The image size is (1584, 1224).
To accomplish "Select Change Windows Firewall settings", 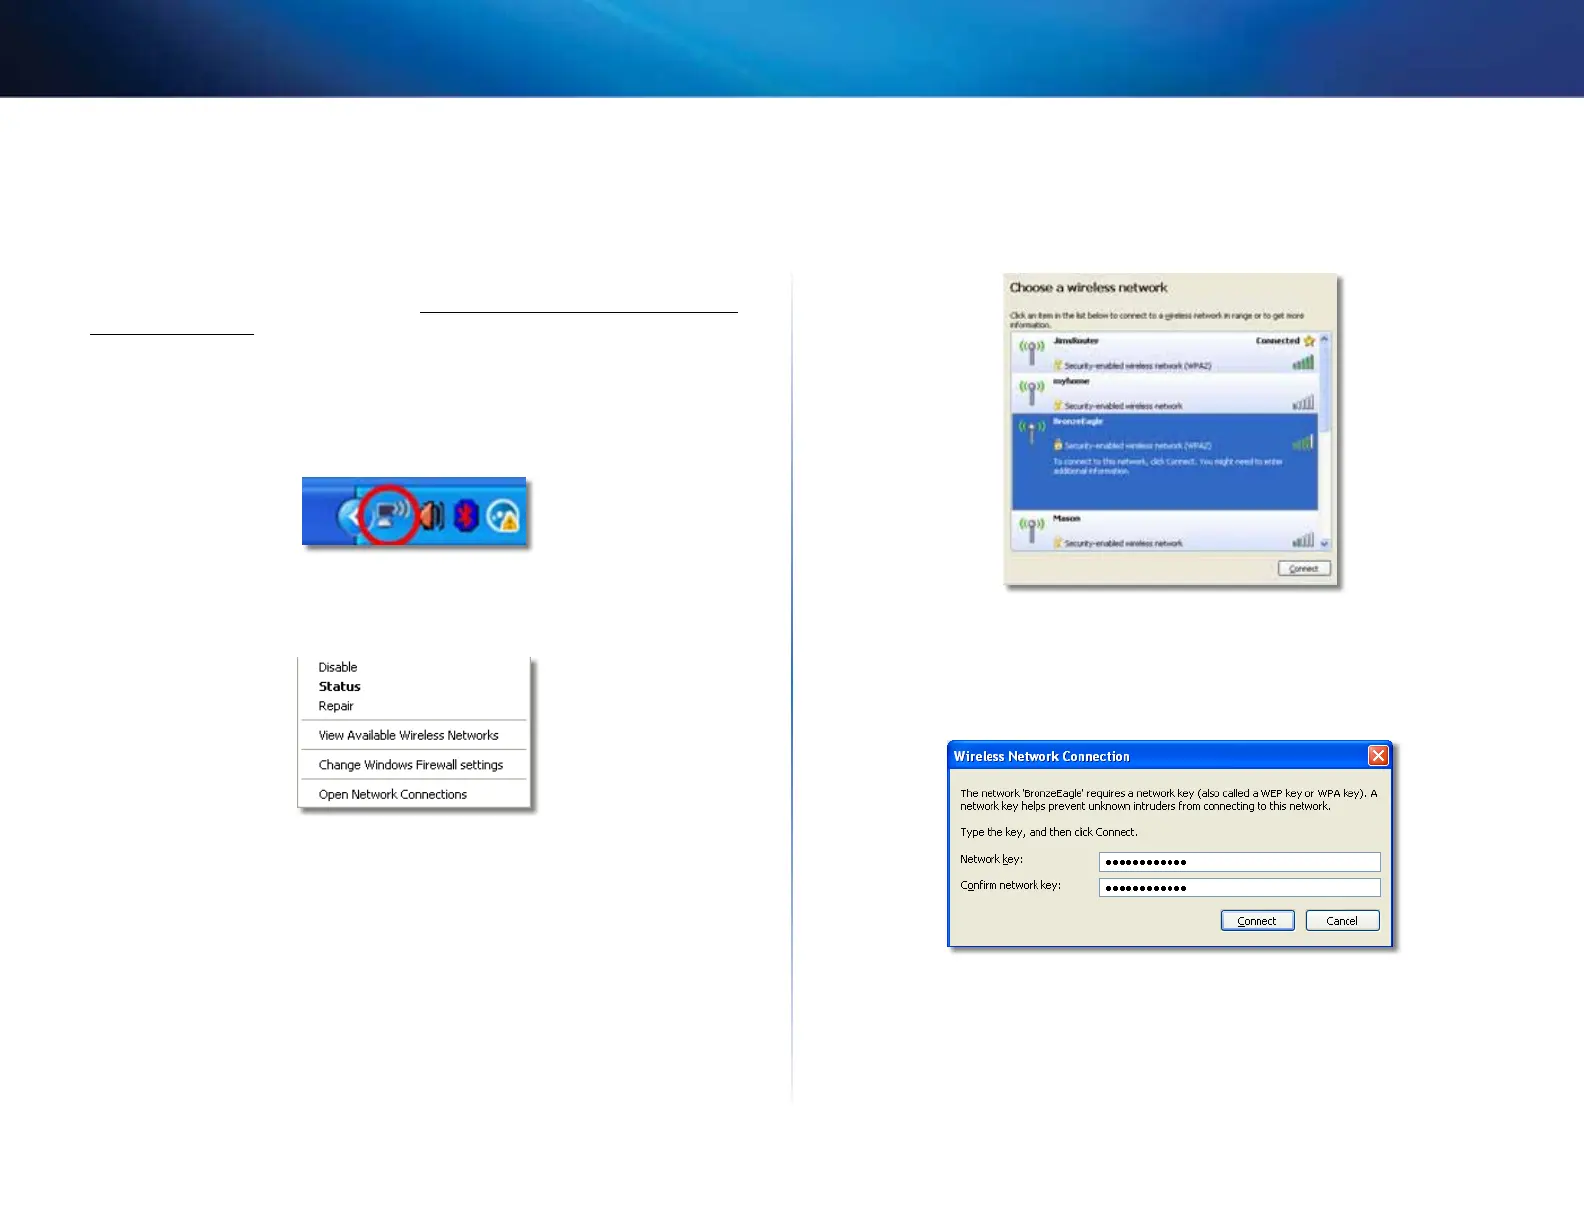I will pos(411,765).
